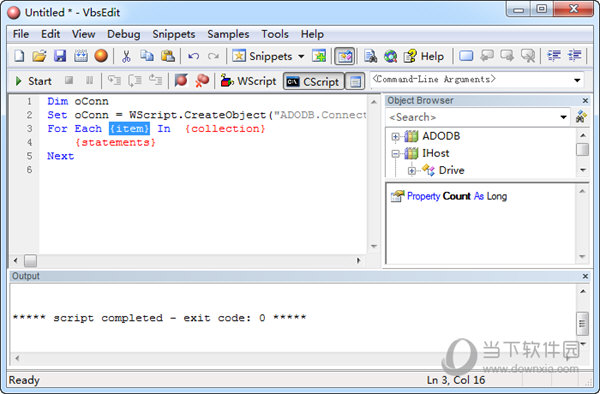
Task: Switch script host to CScript
Action: point(313,81)
